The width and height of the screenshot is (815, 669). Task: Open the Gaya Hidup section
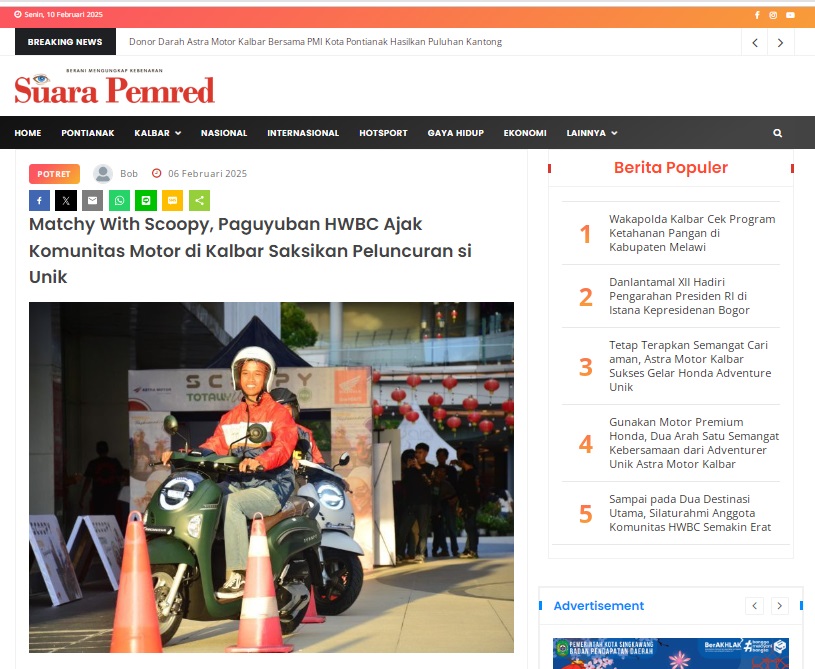[x=455, y=133]
